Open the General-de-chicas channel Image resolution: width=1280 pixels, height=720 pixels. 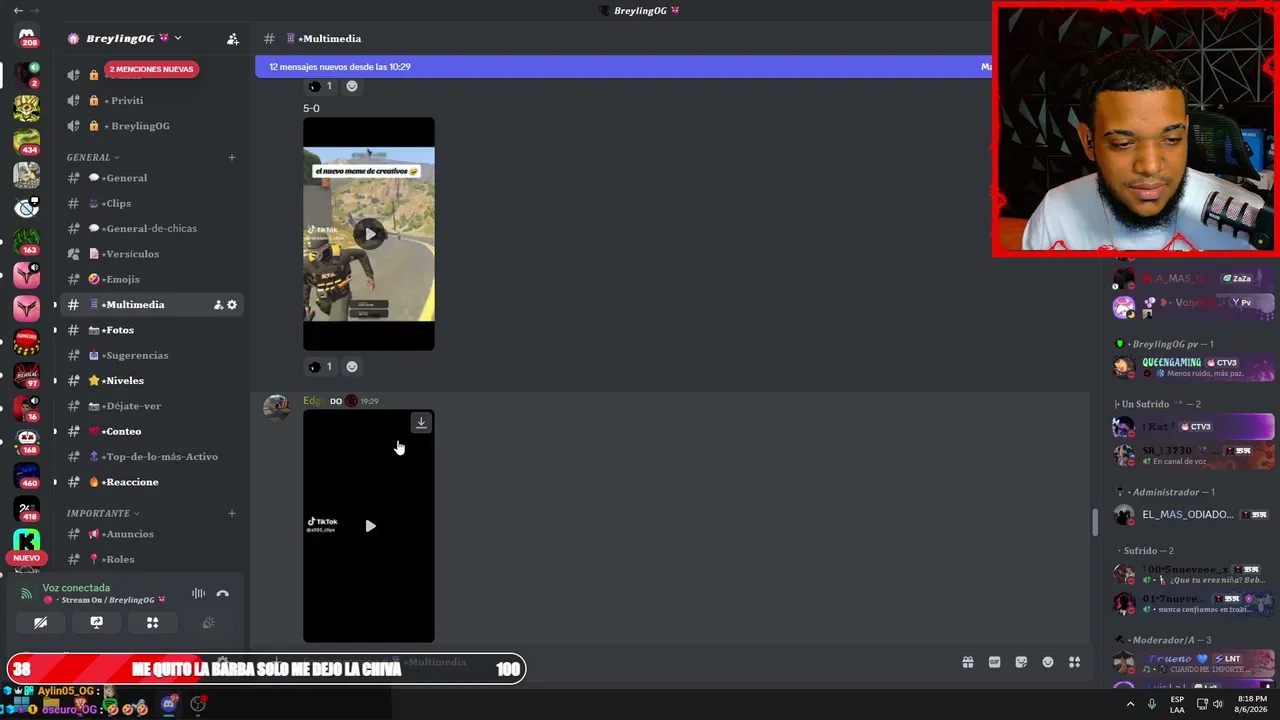coord(153,229)
